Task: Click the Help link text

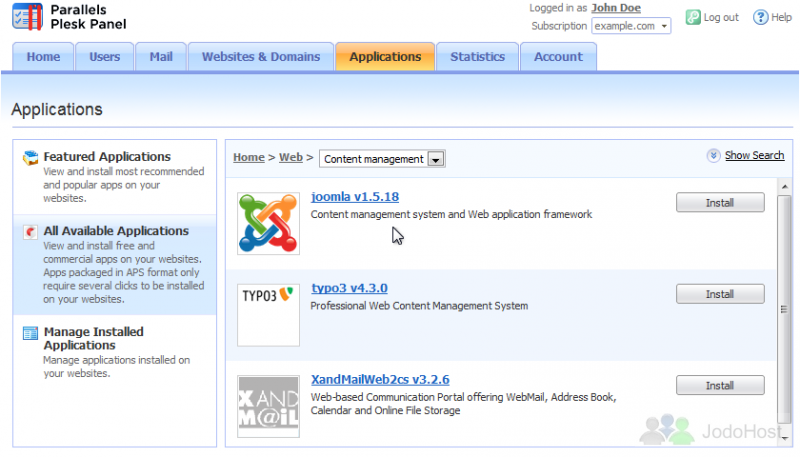Action: click(781, 17)
